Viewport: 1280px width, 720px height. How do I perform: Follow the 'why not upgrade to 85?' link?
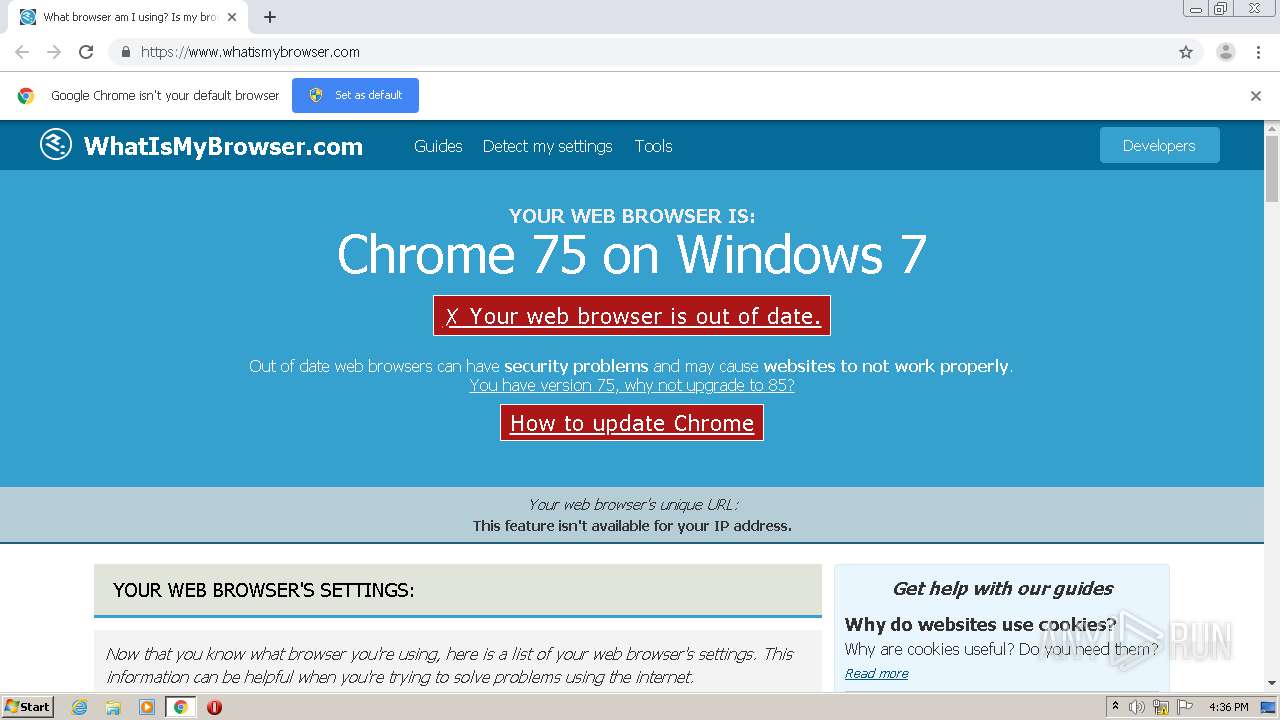(x=632, y=385)
